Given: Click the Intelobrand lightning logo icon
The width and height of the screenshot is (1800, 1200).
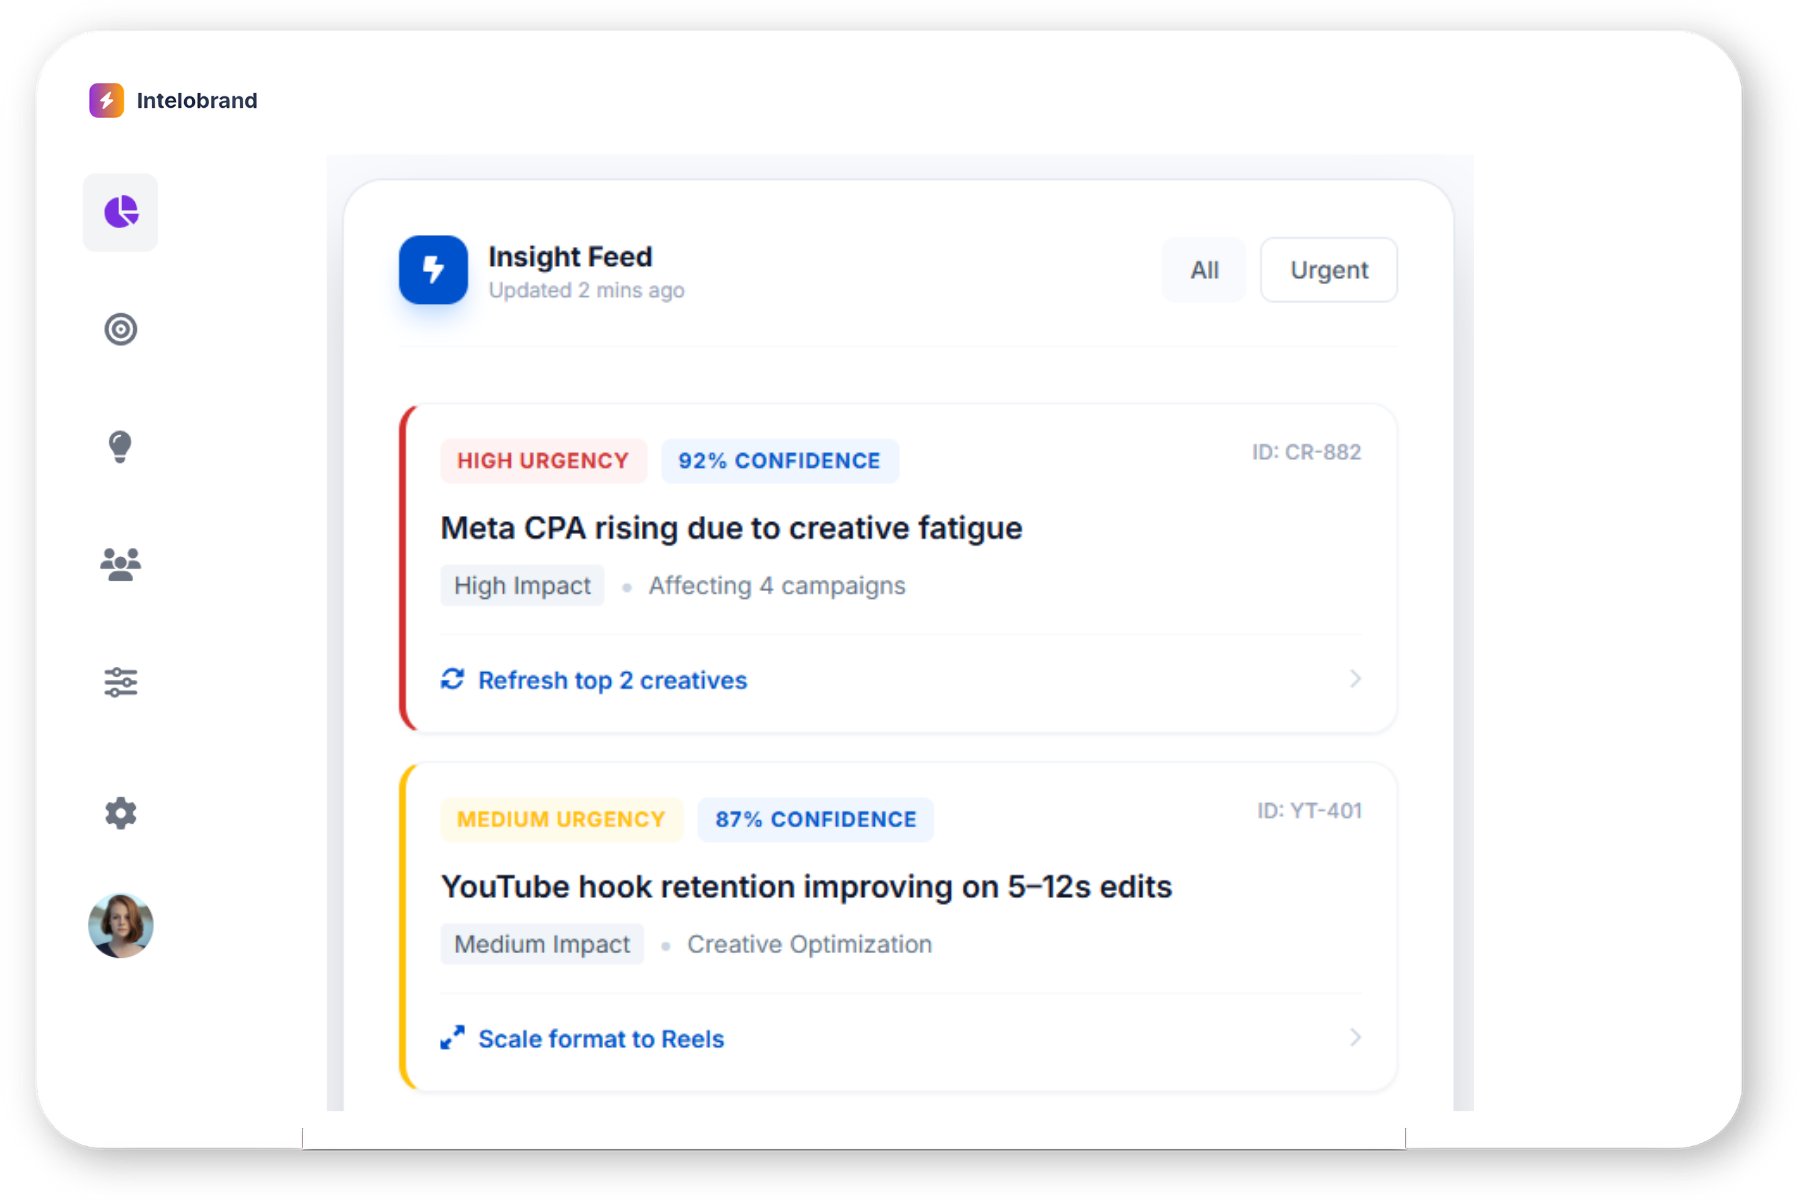Looking at the screenshot, I should coord(106,100).
